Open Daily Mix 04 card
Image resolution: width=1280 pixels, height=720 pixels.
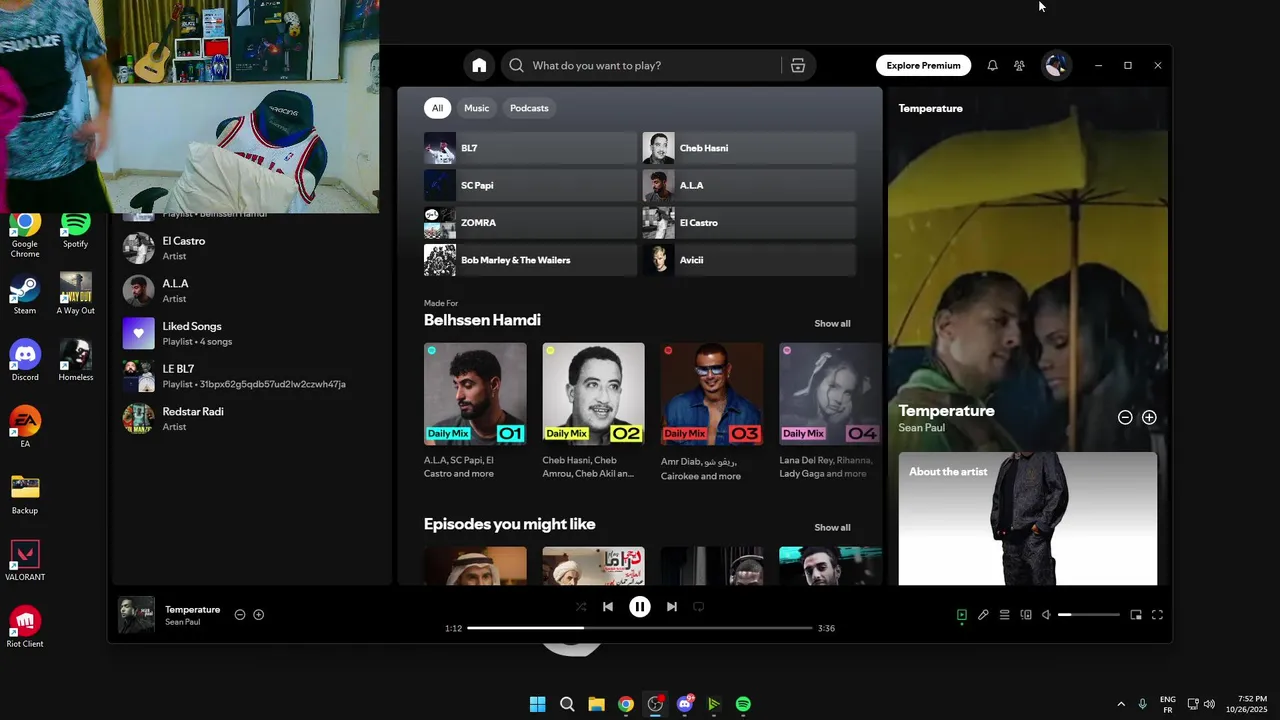coord(830,412)
